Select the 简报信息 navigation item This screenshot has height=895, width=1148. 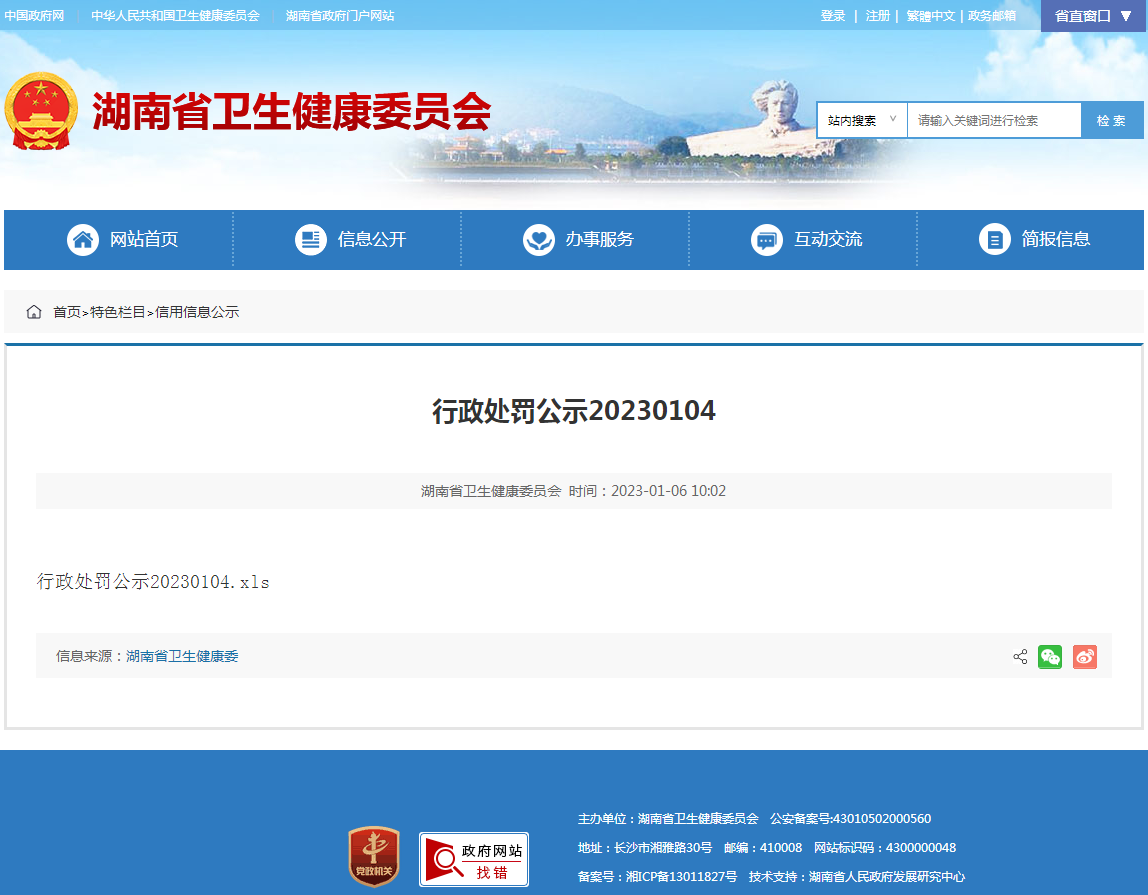1034,240
